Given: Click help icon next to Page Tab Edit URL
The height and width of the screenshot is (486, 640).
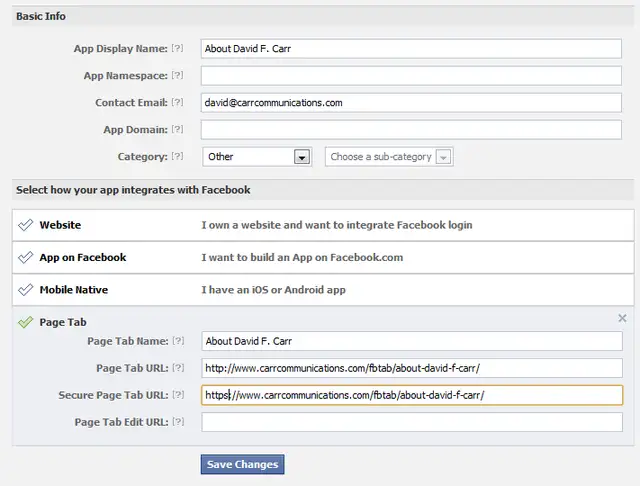Looking at the screenshot, I should (x=178, y=422).
